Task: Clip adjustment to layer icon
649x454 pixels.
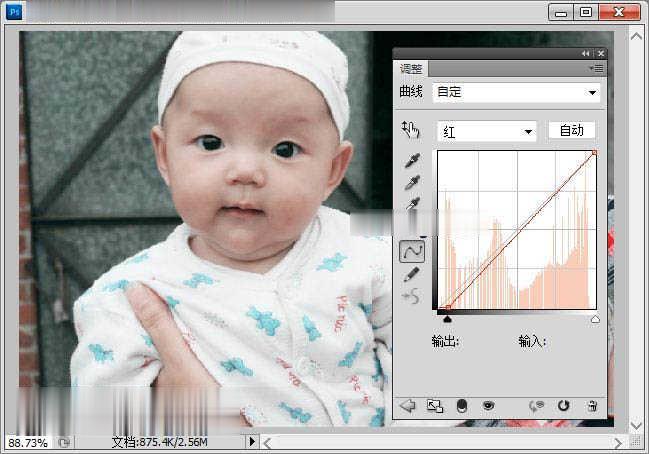Action: point(462,406)
